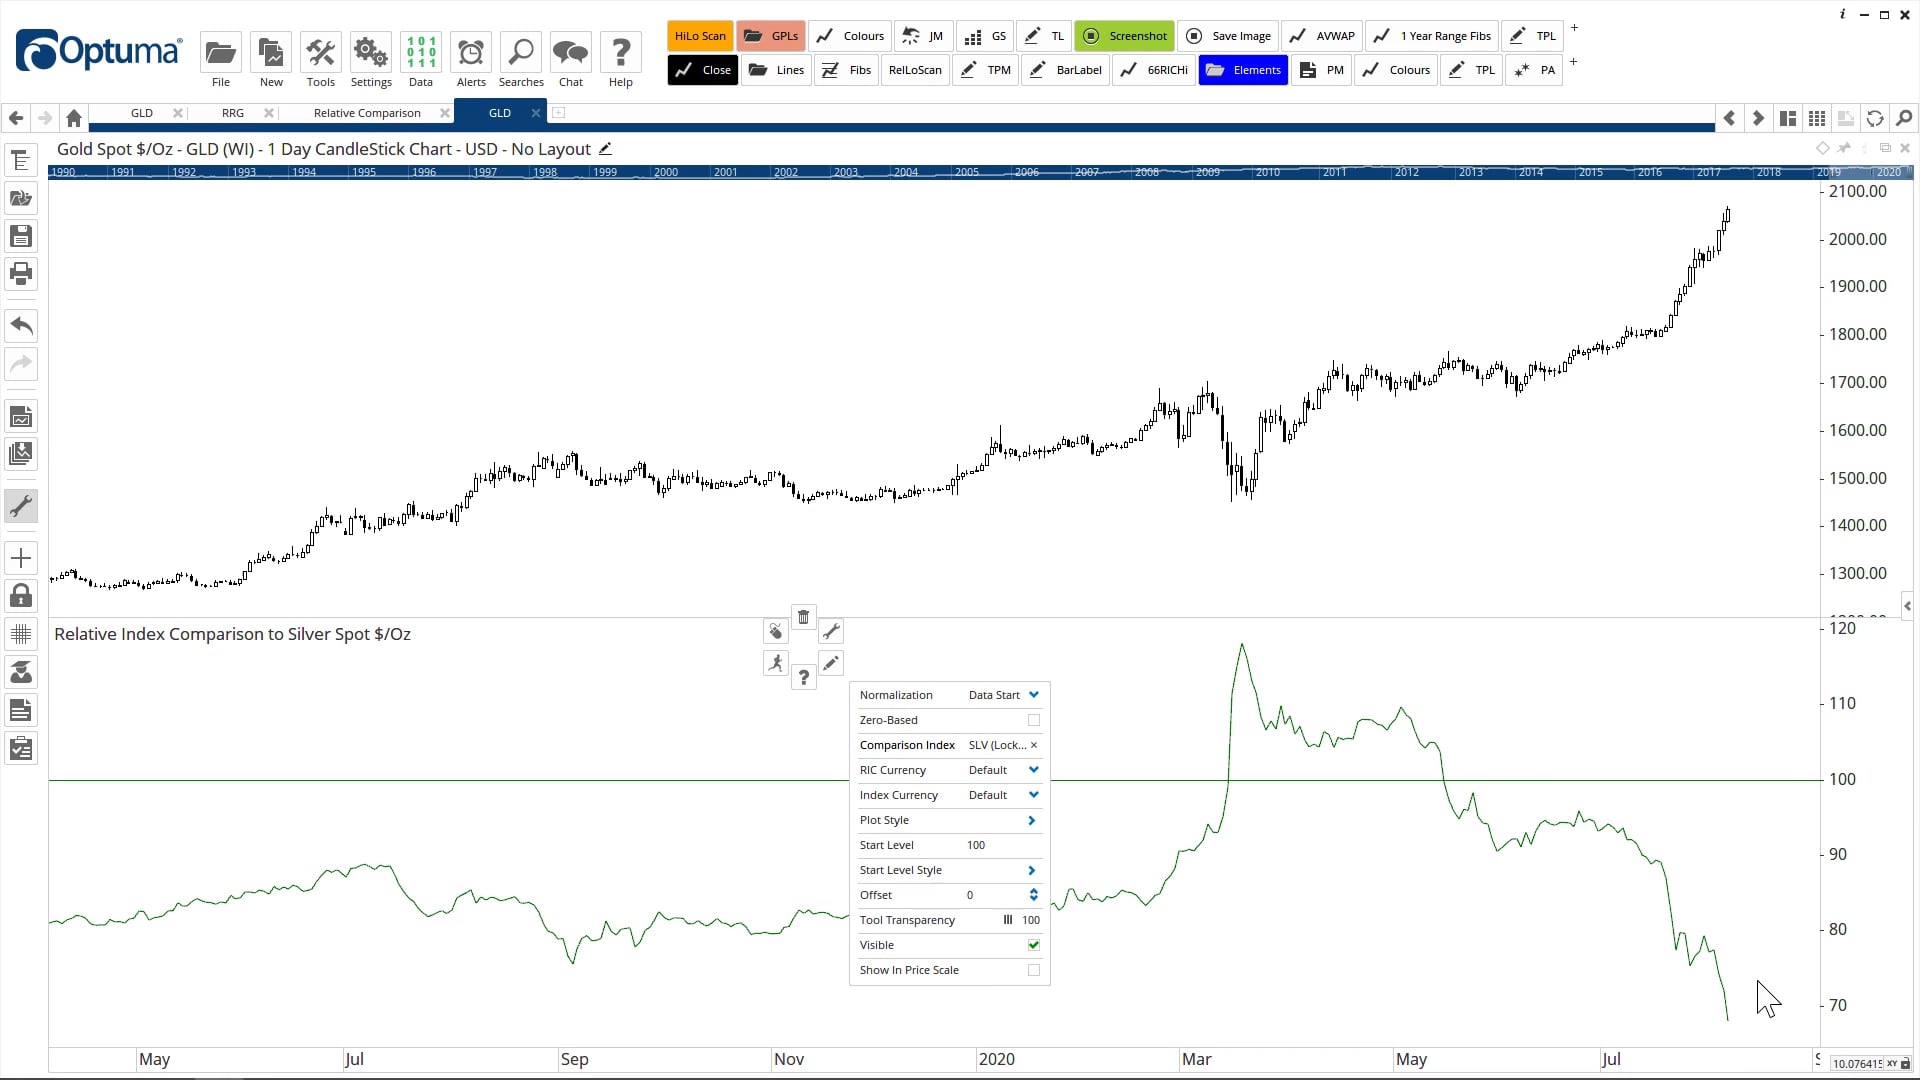Click the Save Image button

tap(1228, 36)
